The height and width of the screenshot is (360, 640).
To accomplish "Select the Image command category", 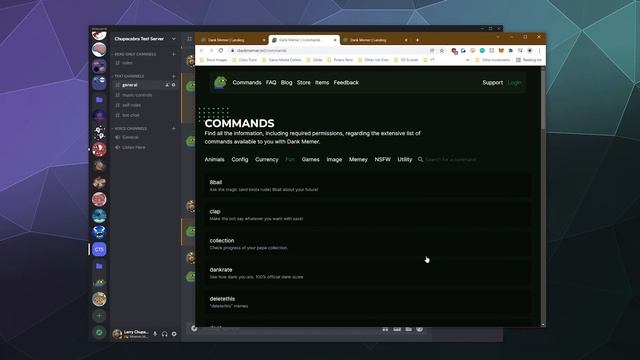I will coord(334,160).
